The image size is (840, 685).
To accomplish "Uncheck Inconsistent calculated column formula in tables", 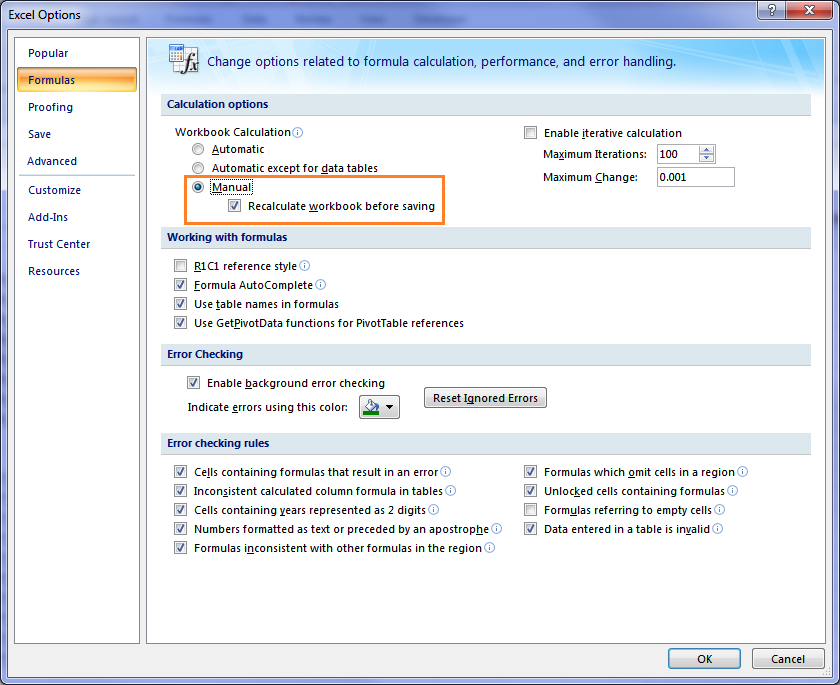I will pyautogui.click(x=181, y=491).
